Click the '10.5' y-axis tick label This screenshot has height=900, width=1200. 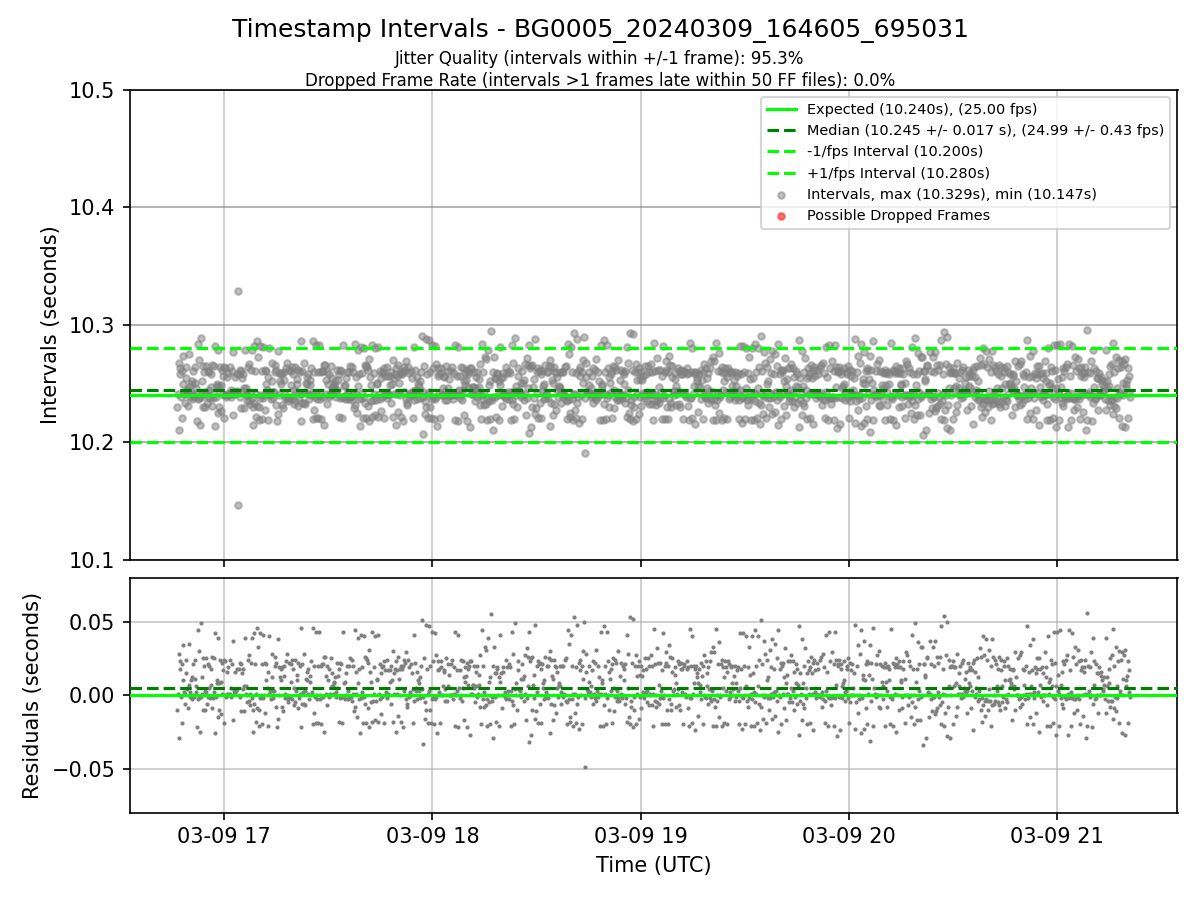point(93,90)
